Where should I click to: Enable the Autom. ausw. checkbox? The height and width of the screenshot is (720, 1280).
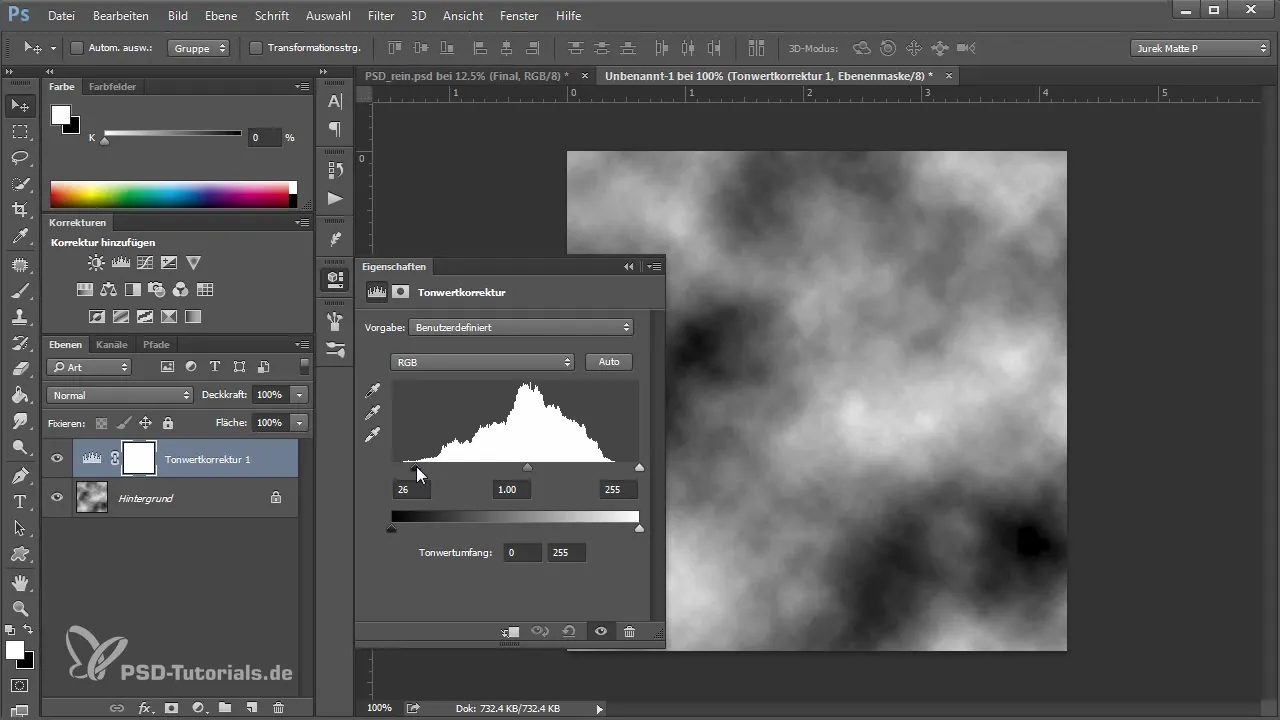[x=77, y=48]
